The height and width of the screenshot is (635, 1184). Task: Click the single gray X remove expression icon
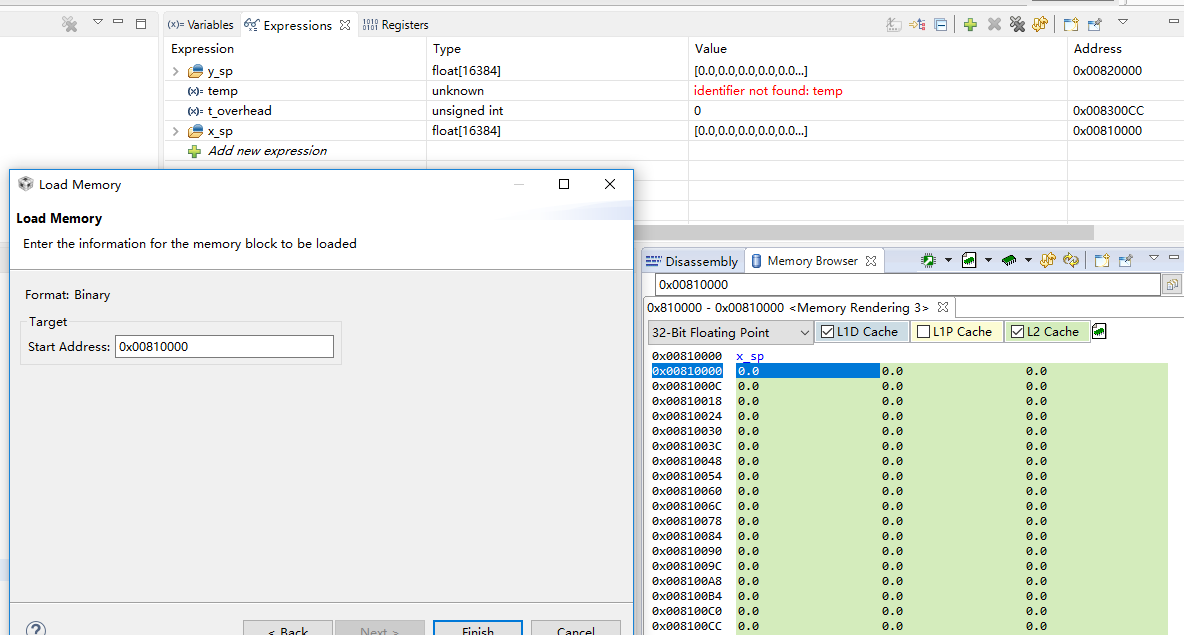click(994, 25)
